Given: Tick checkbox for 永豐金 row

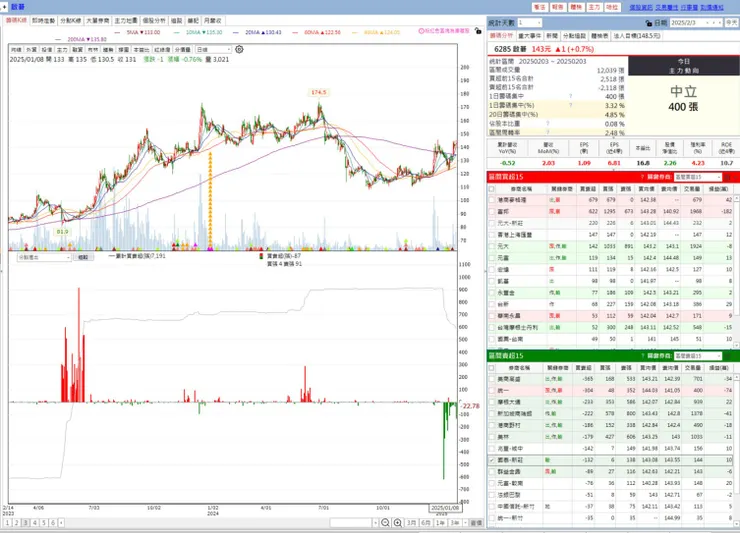Looking at the screenshot, I should 492,293.
